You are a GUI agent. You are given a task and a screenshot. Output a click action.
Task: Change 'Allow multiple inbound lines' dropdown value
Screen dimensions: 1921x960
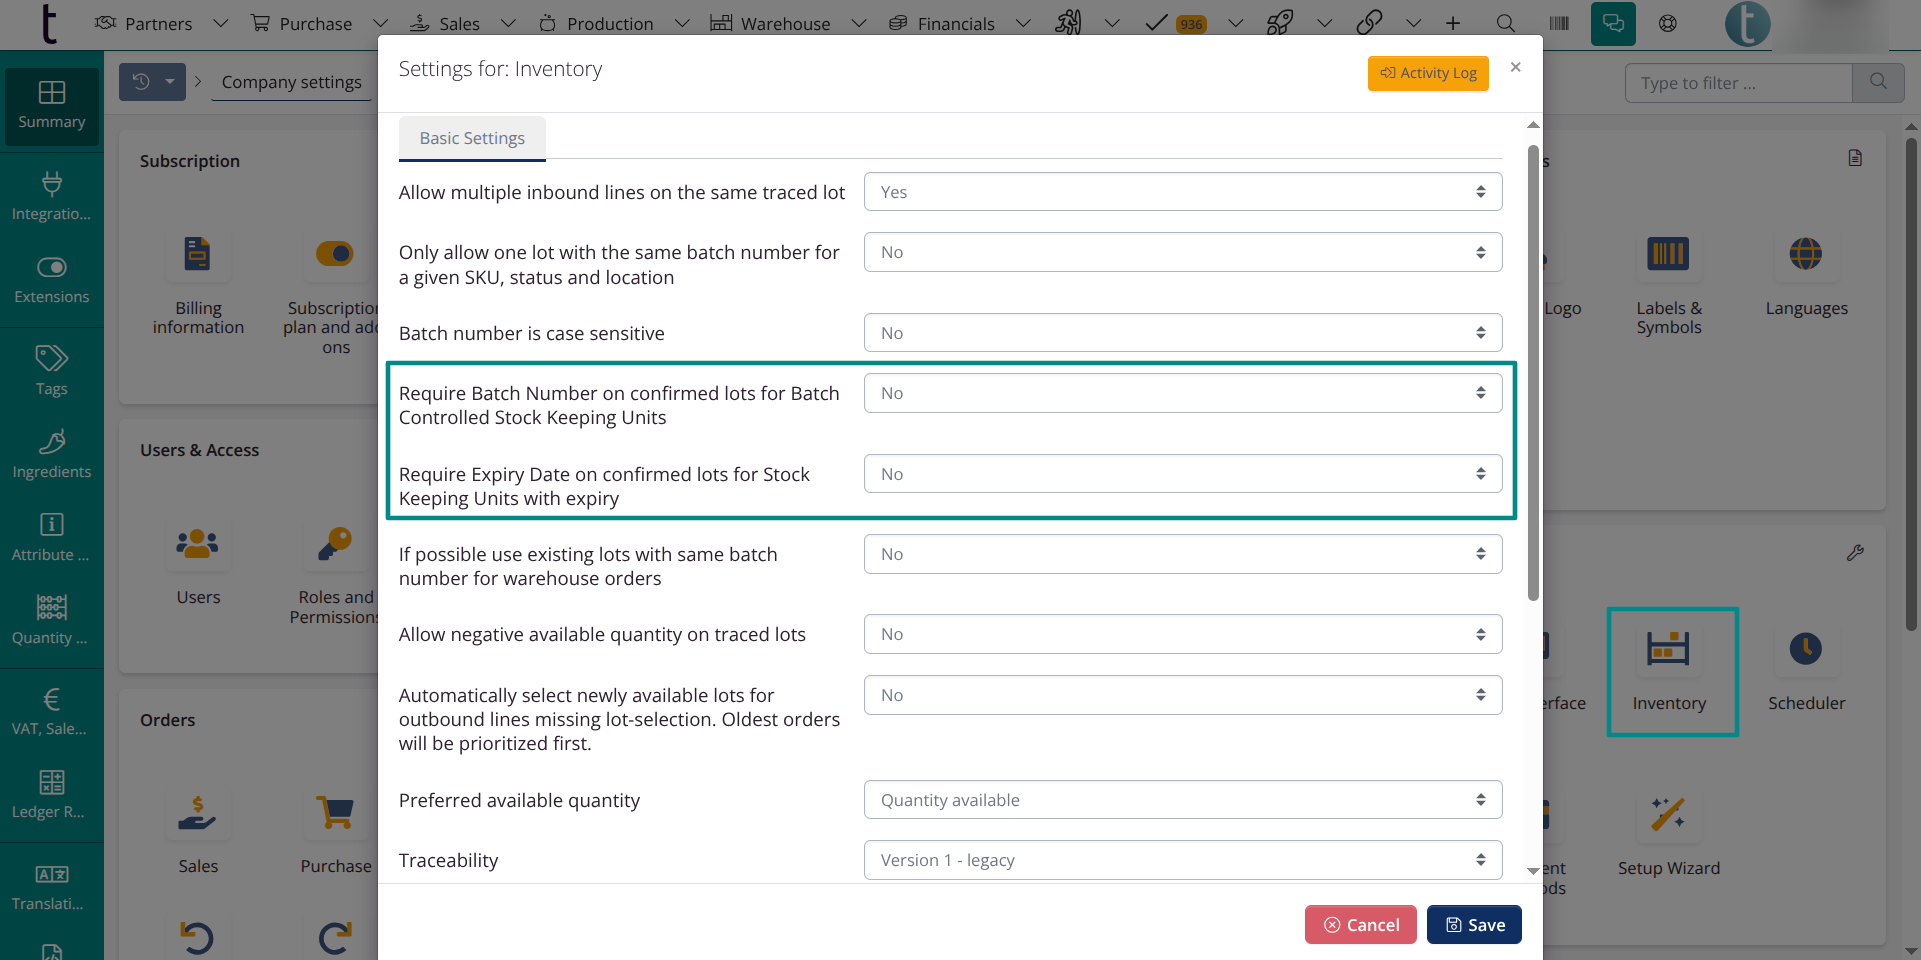tap(1182, 191)
